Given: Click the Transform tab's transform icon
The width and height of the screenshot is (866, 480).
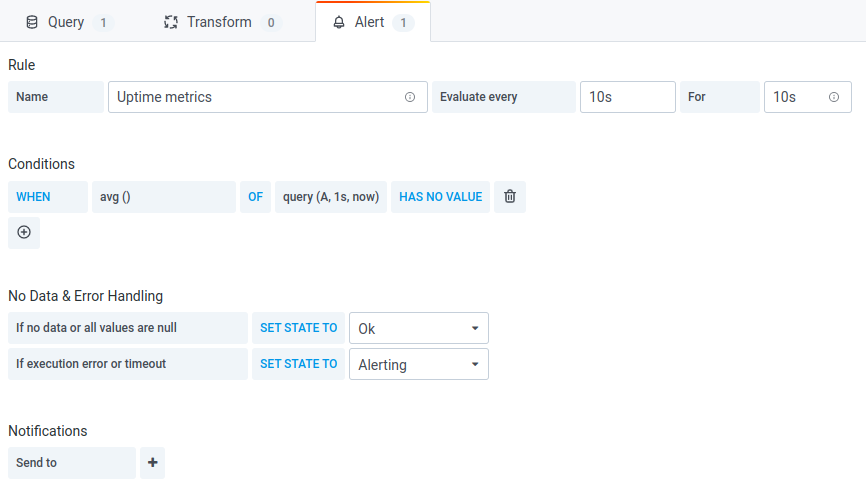Looking at the screenshot, I should (x=171, y=22).
